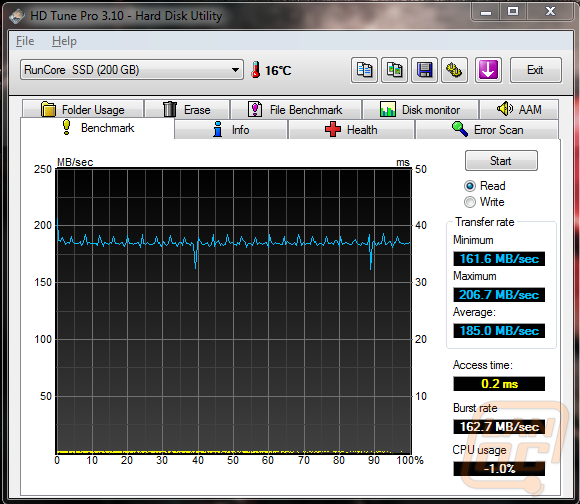
Task: Switch to the Info tab
Action: tap(231, 130)
